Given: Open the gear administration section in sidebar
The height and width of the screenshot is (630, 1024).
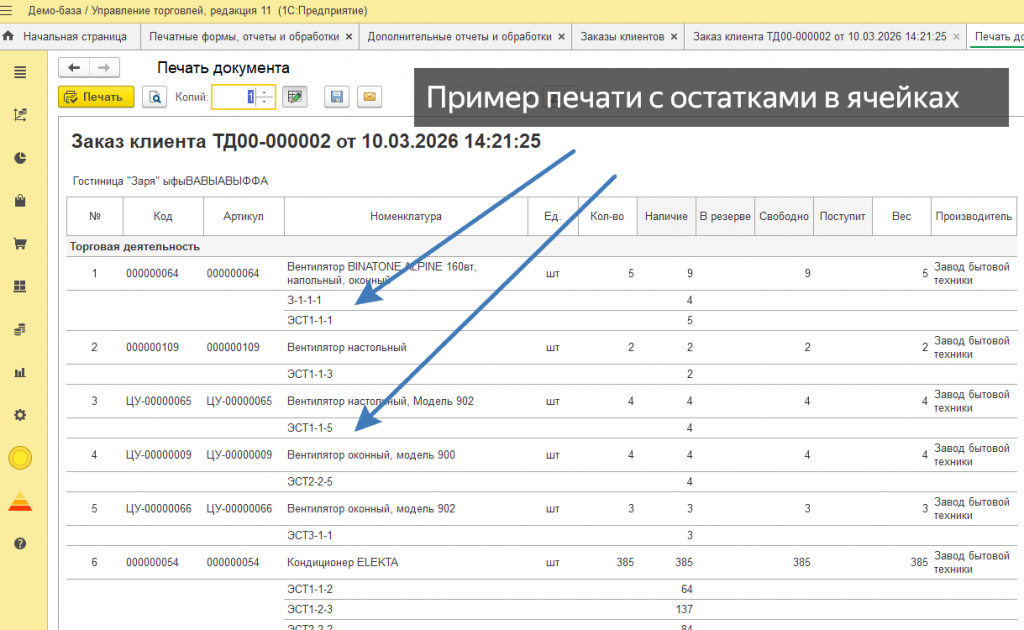Looking at the screenshot, I should pos(20,415).
